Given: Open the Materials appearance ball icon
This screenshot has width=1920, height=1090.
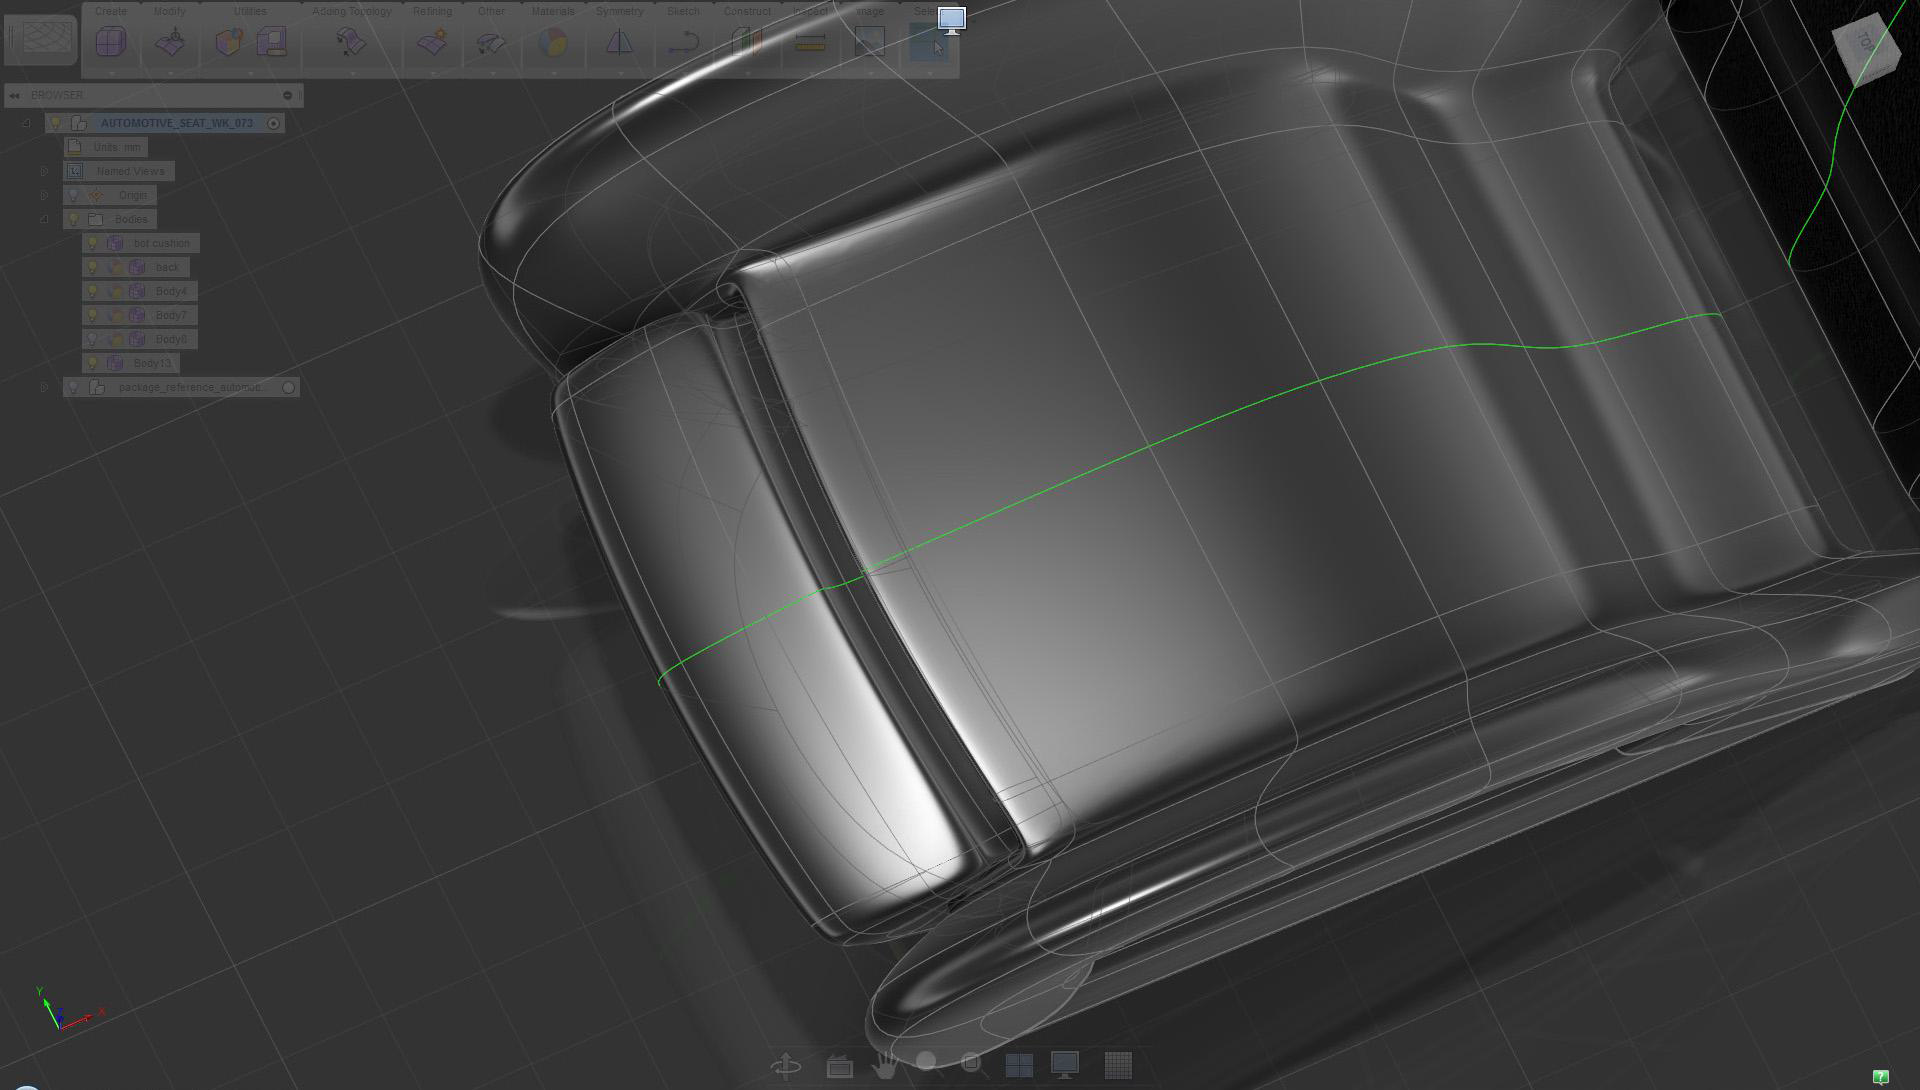Looking at the screenshot, I should point(552,42).
